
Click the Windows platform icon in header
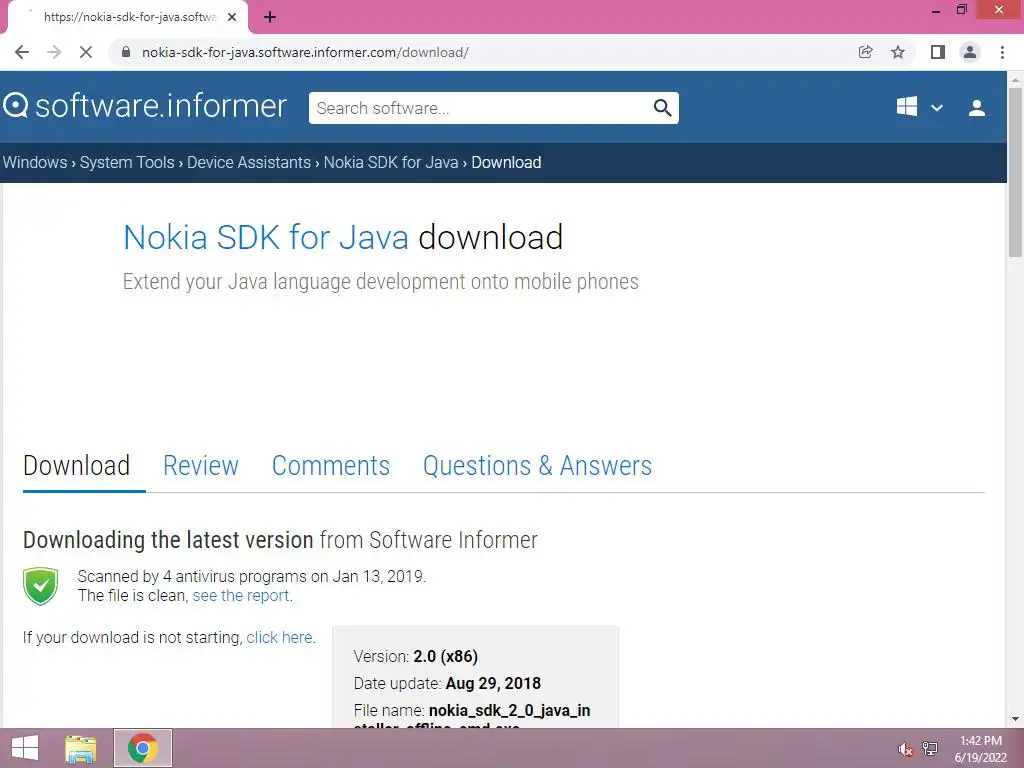(x=906, y=106)
